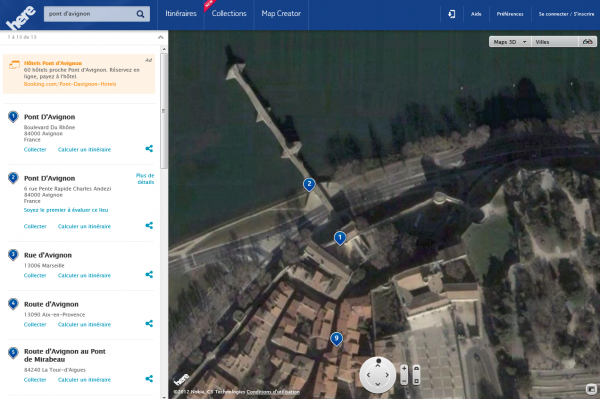Click map marker 9 over the rooftops
Viewport: 600px width, 399px height.
coord(336,339)
